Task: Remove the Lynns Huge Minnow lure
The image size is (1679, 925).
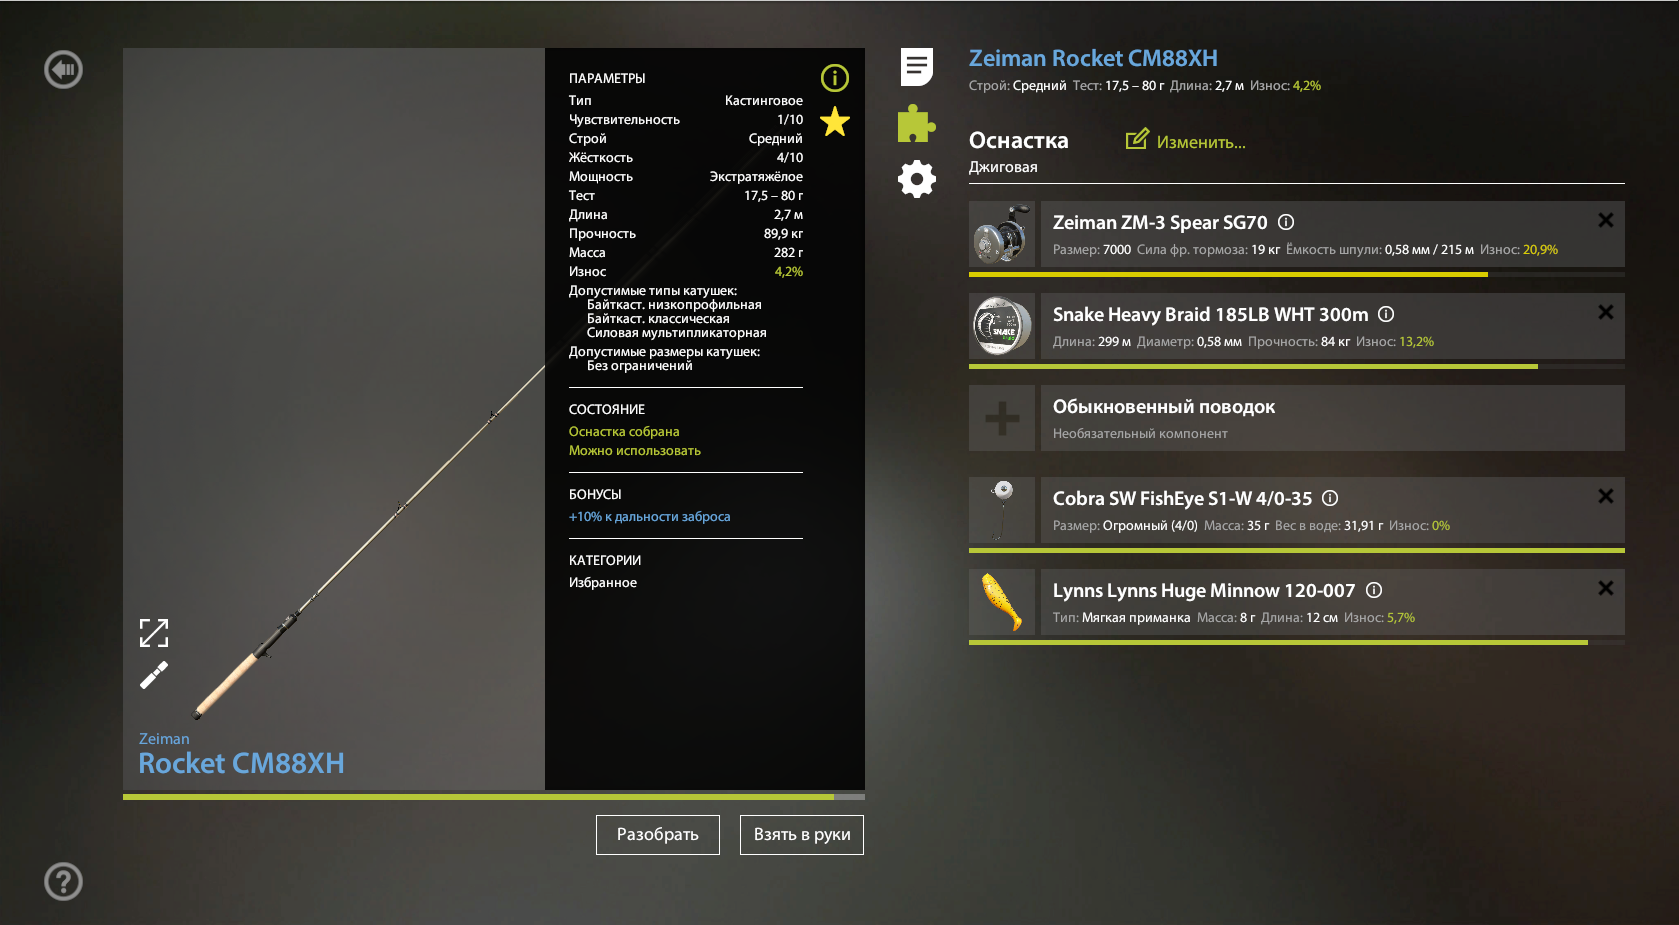Action: pos(1605,588)
